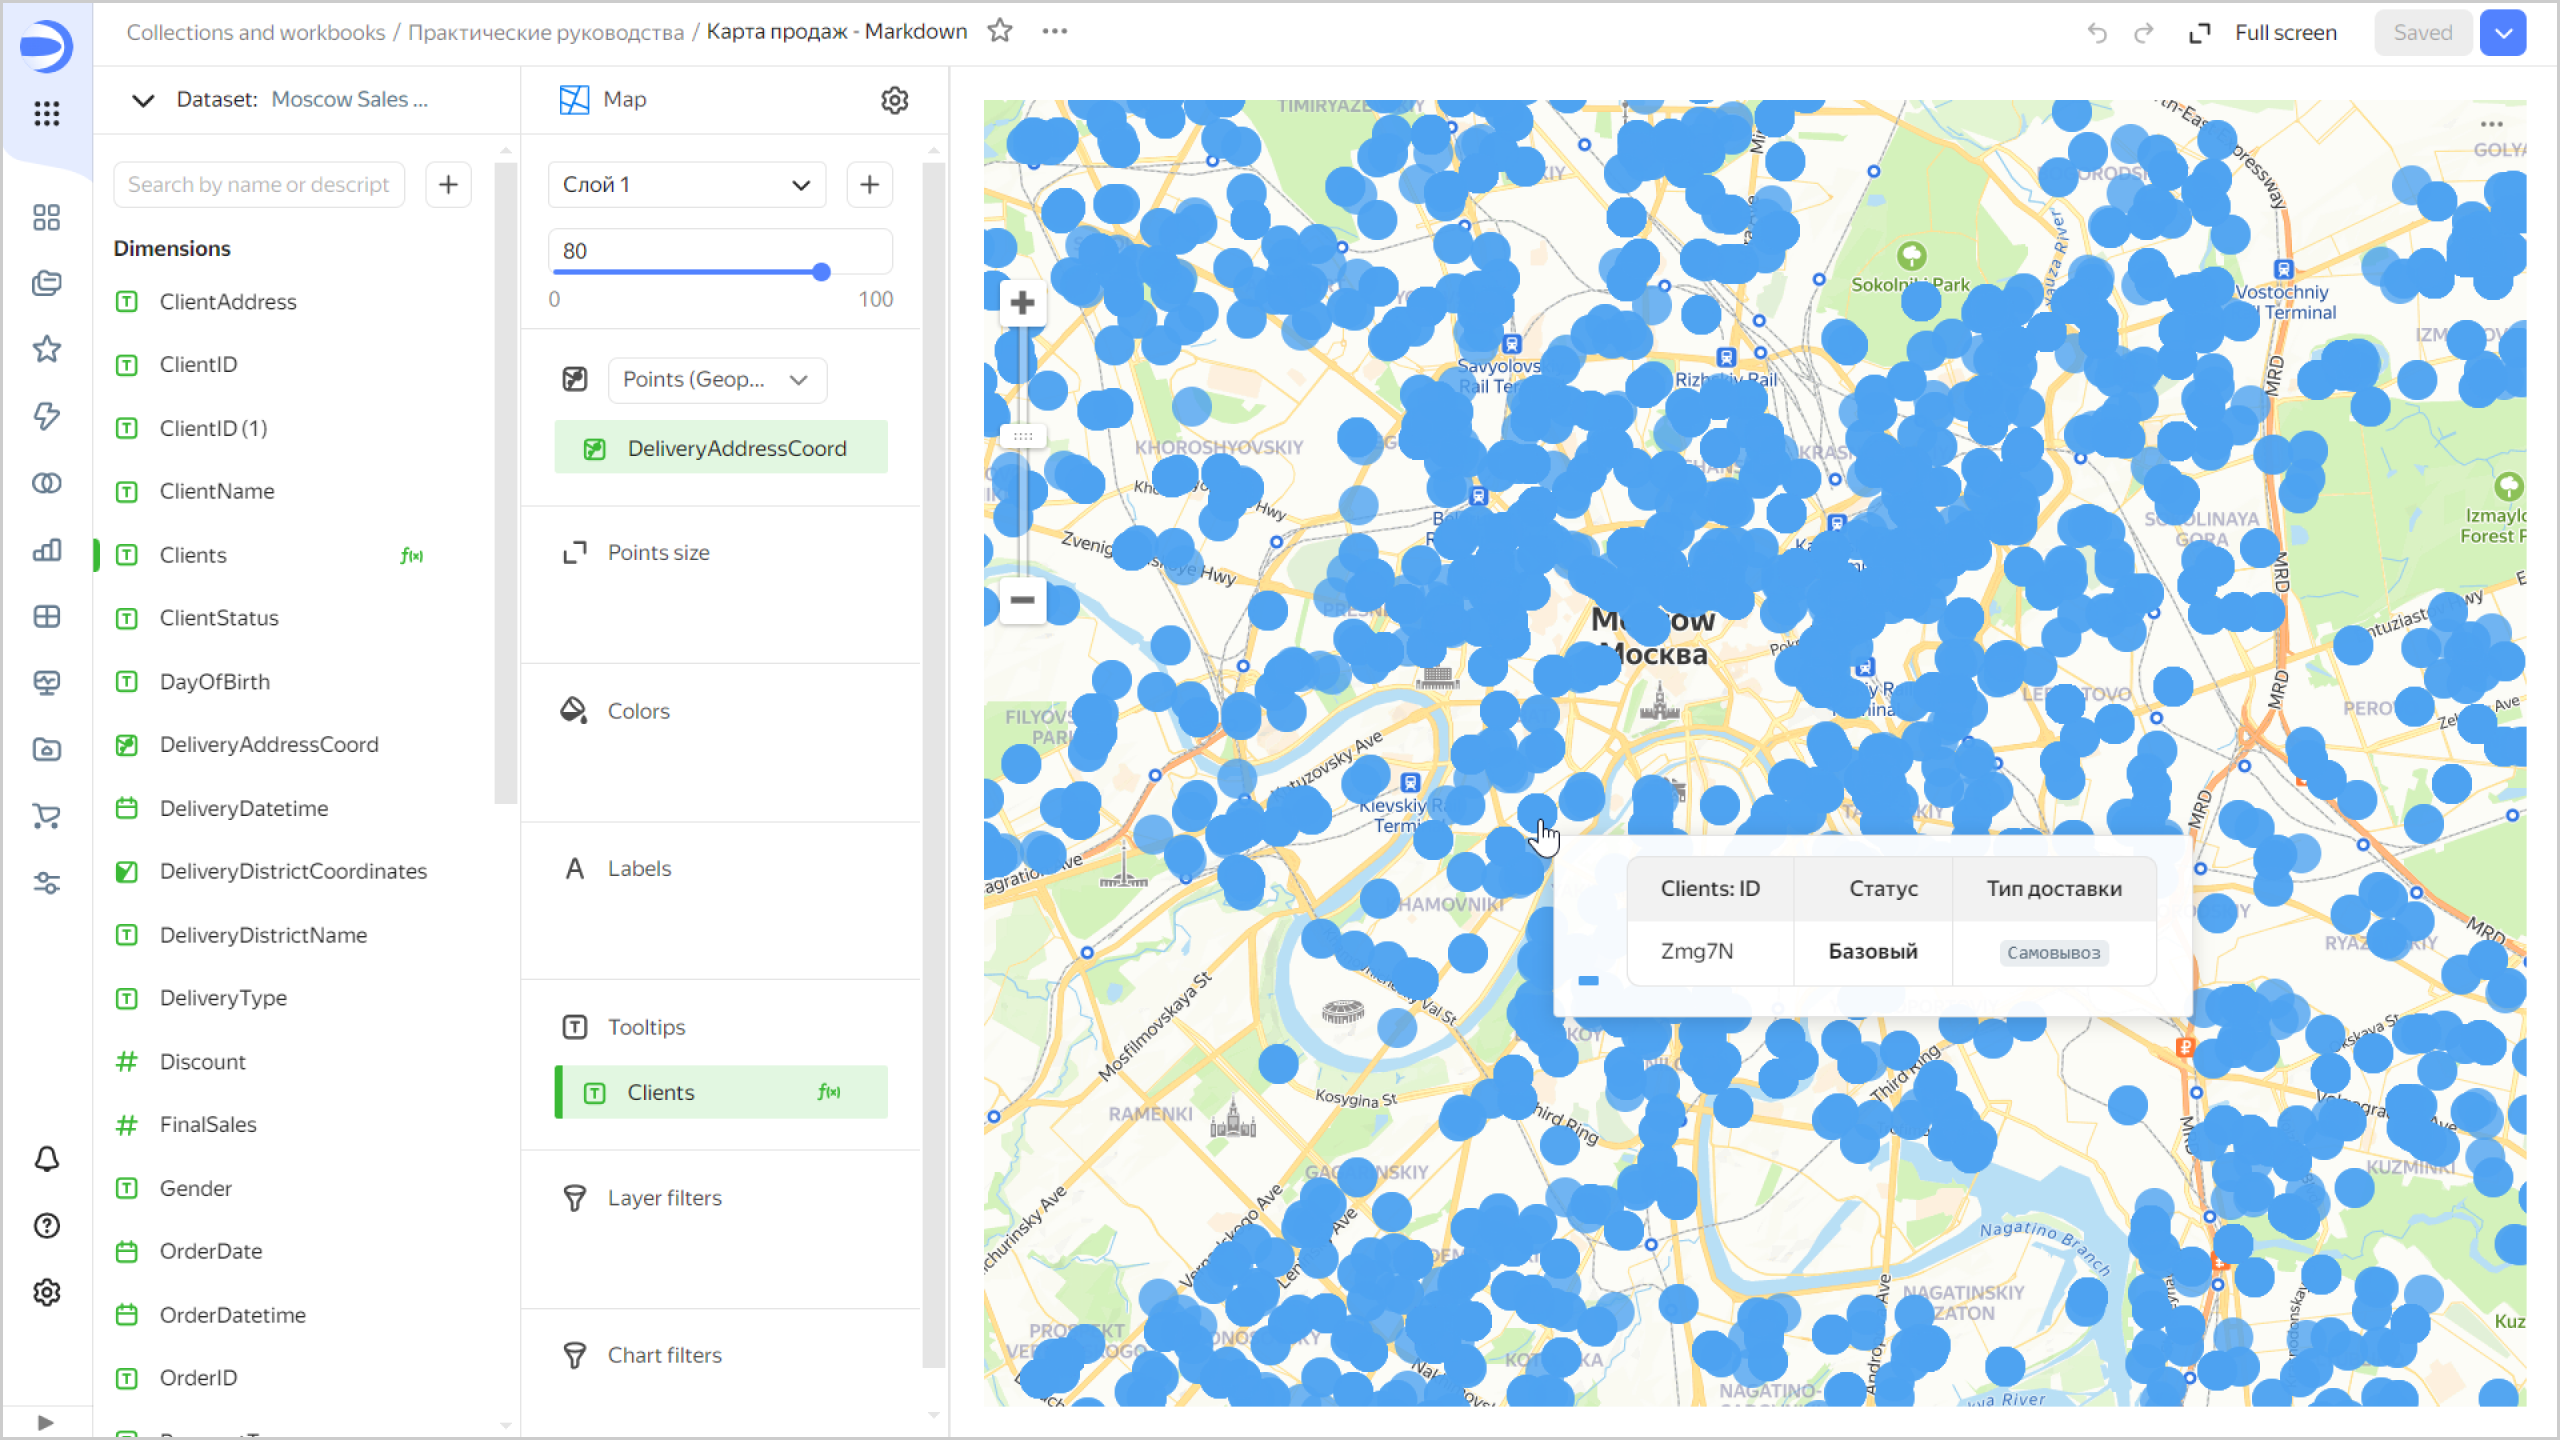2560x1440 pixels.
Task: Open the chart settings gear icon
Action: pyautogui.click(x=894, y=100)
